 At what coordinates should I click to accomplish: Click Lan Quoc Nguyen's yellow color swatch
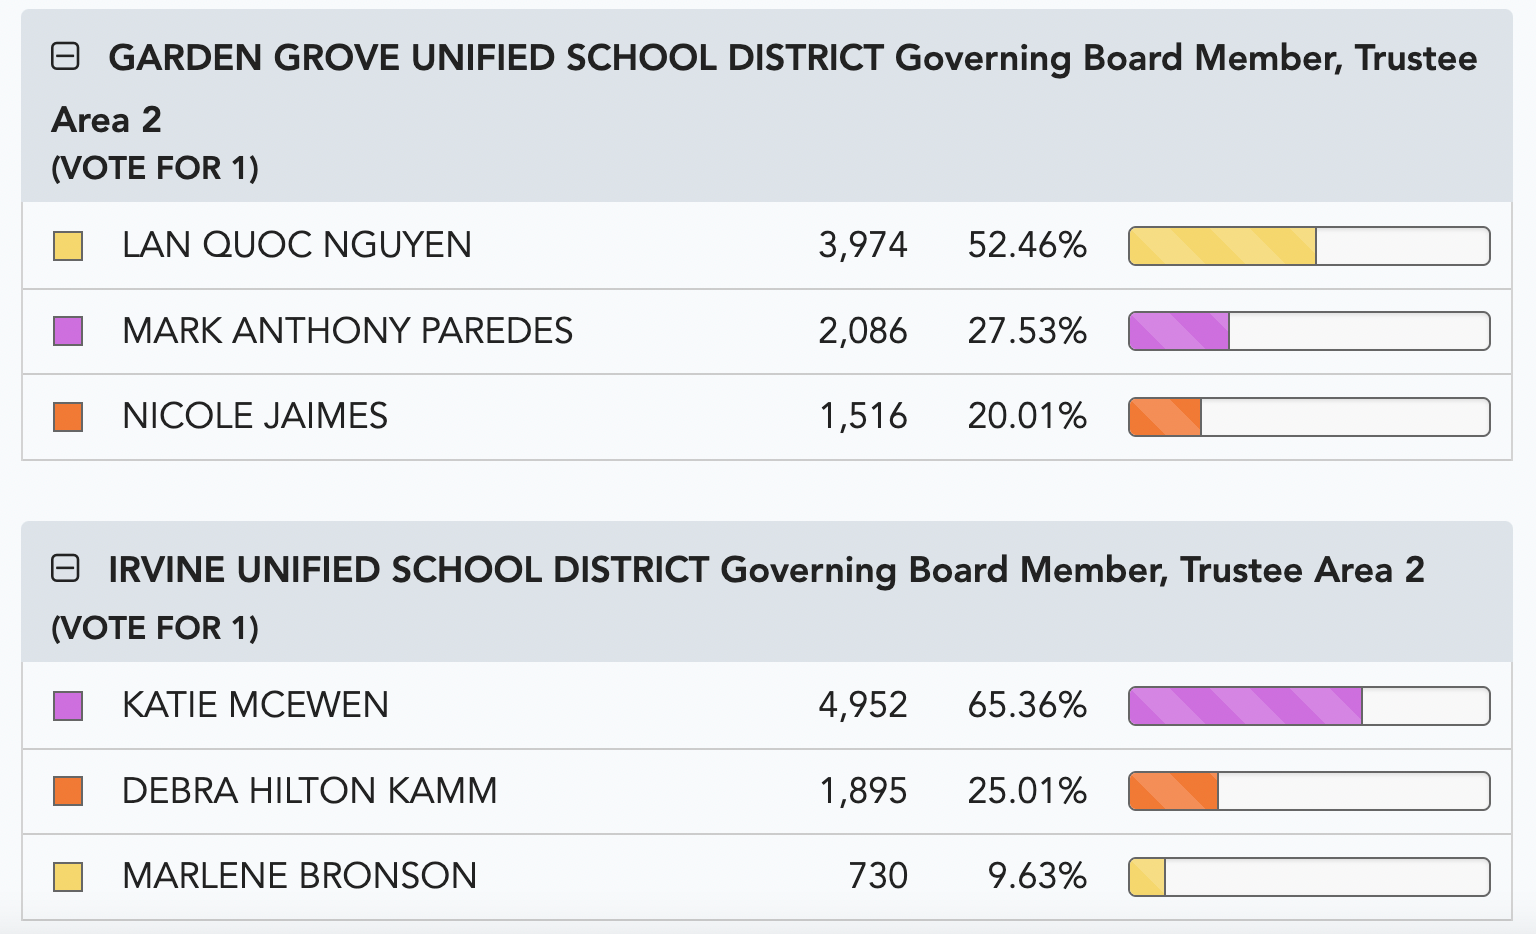tap(68, 246)
